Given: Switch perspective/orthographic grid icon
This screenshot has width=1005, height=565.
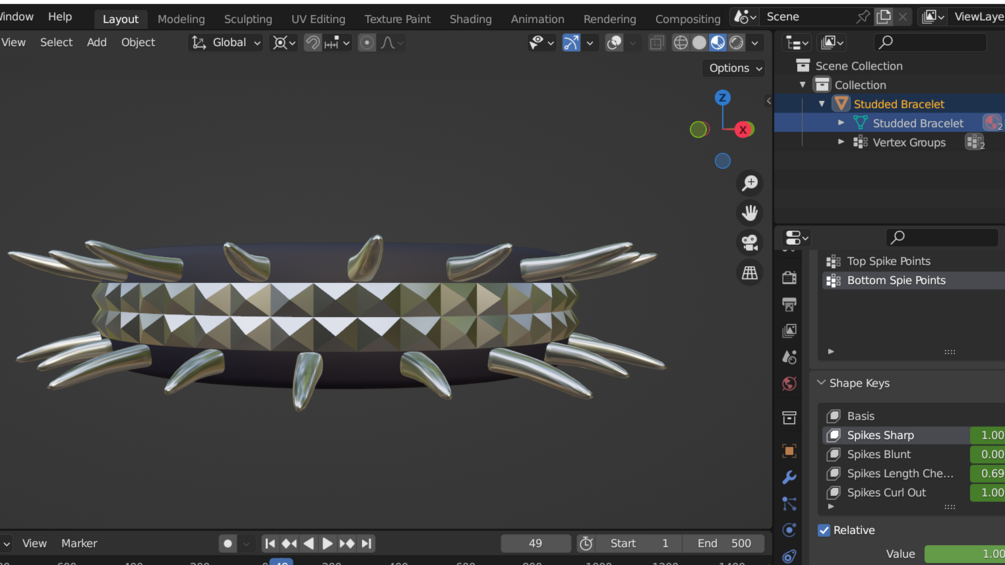Looking at the screenshot, I should coord(749,273).
